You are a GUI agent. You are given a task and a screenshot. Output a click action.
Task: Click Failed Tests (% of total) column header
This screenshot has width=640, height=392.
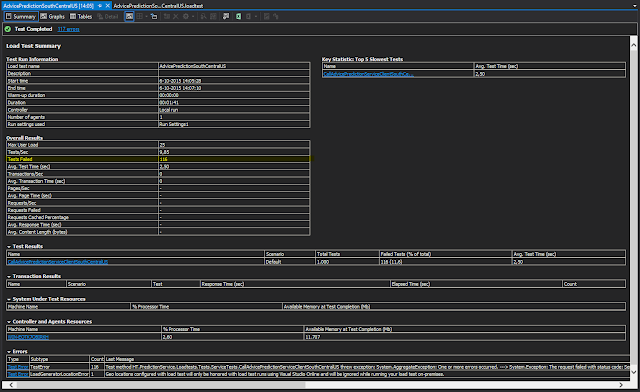tap(445, 254)
